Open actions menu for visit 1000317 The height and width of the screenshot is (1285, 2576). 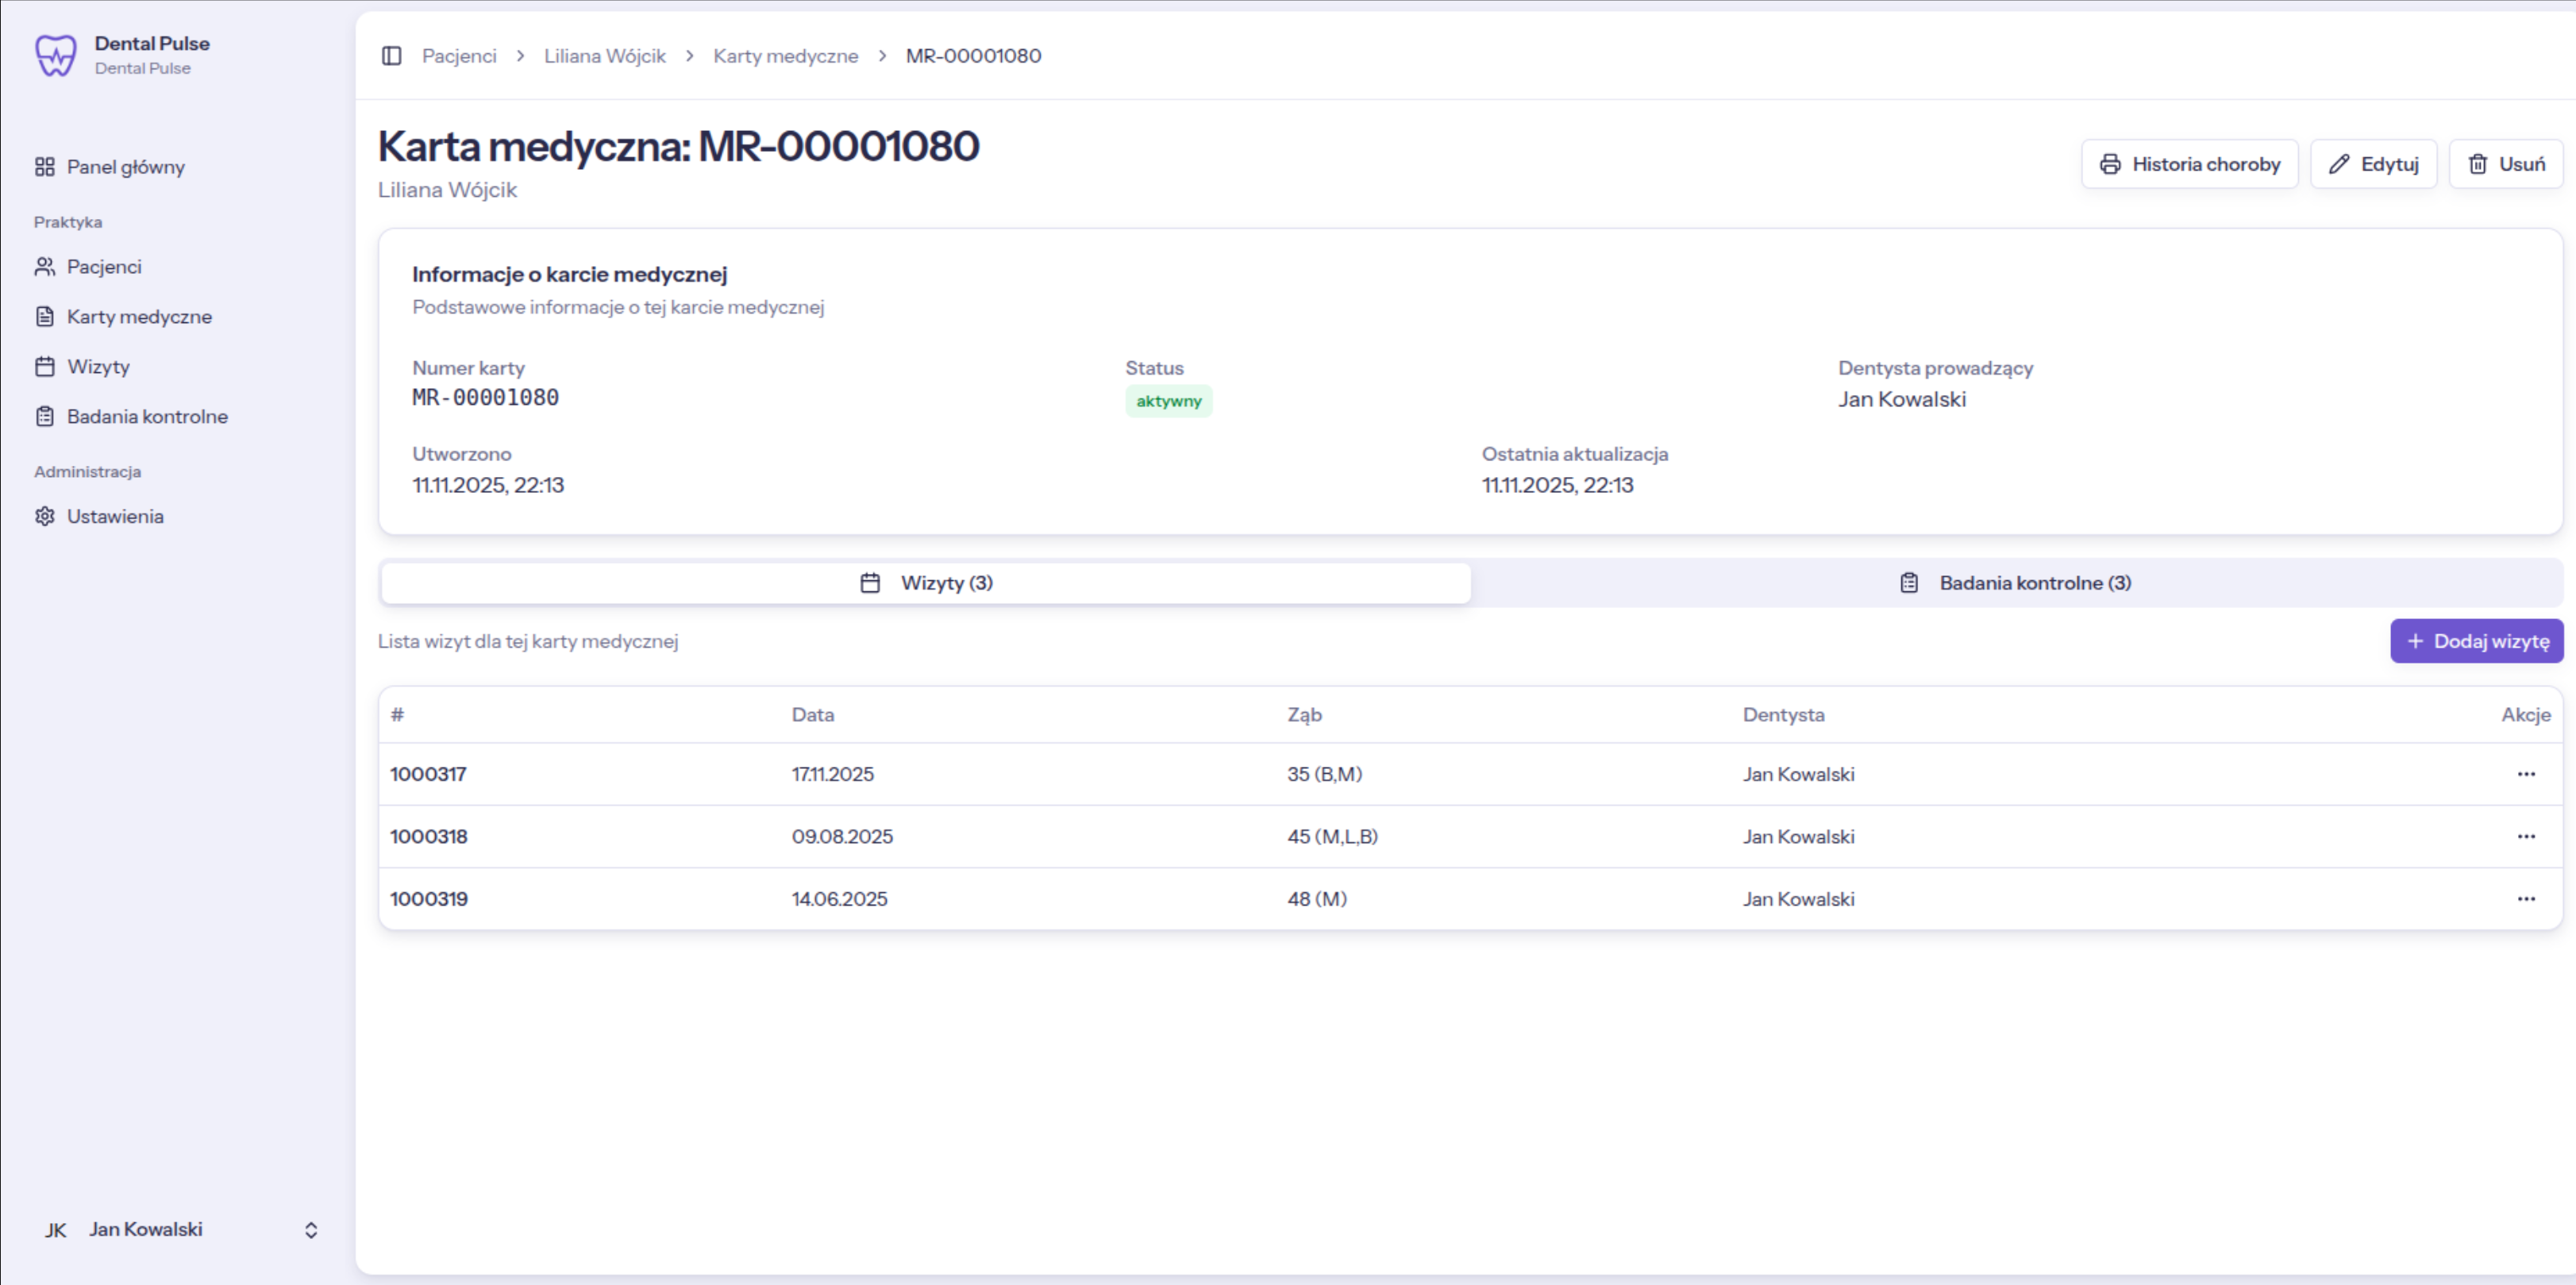2526,774
